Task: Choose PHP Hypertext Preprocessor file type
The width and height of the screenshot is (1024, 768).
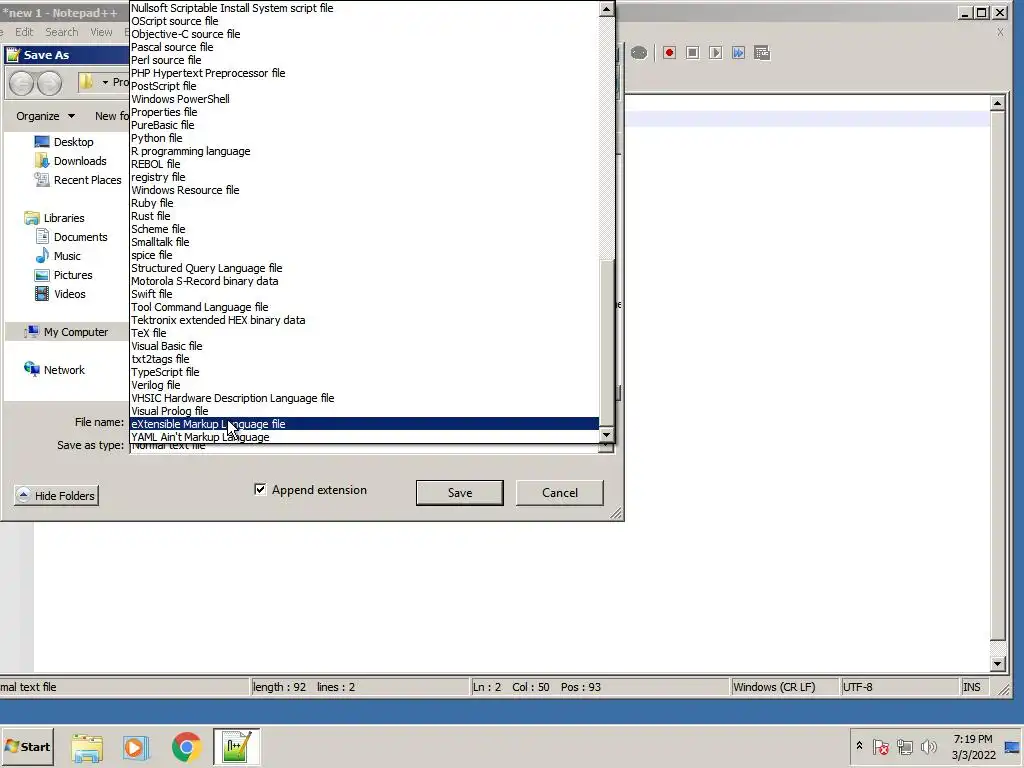Action: click(364, 72)
